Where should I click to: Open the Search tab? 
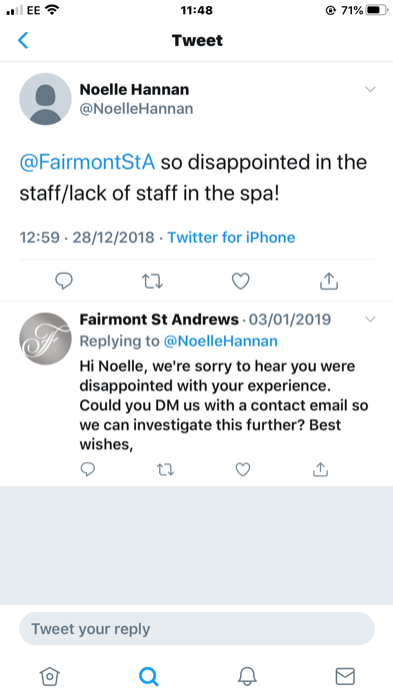point(148,676)
